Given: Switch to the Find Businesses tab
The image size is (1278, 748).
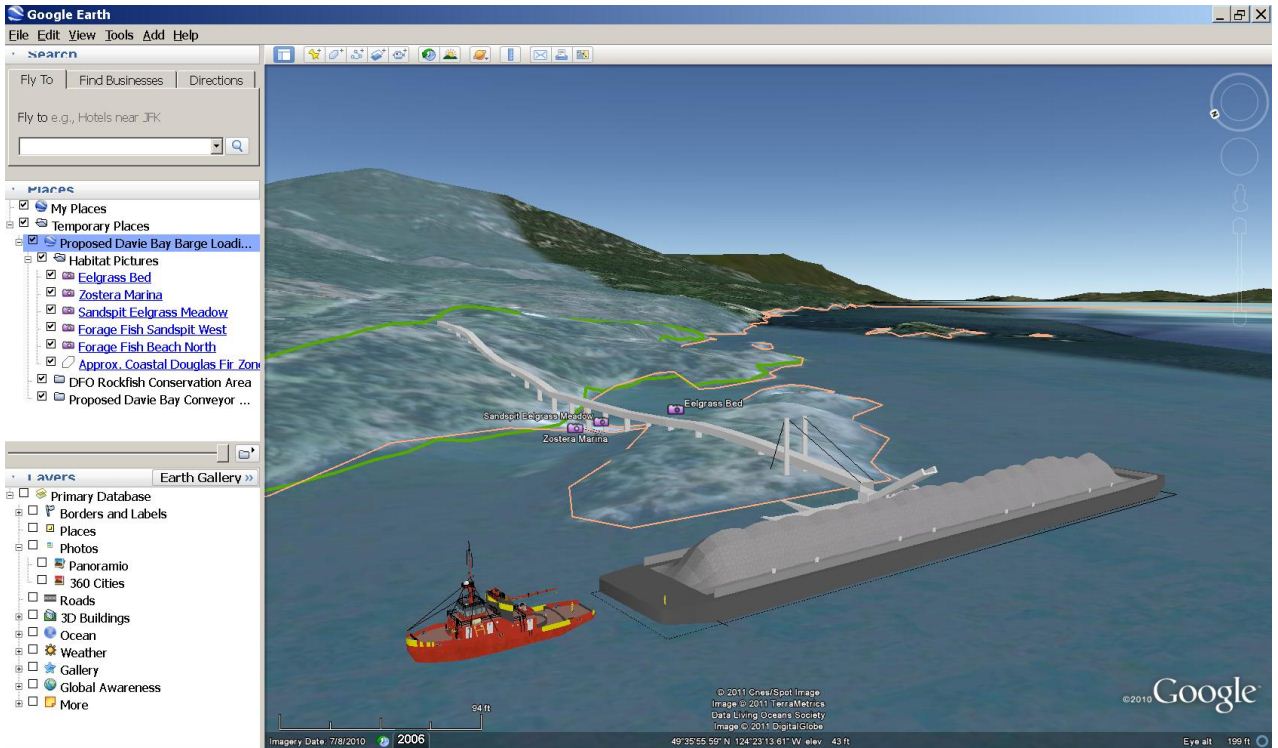Looking at the screenshot, I should pyautogui.click(x=123, y=80).
